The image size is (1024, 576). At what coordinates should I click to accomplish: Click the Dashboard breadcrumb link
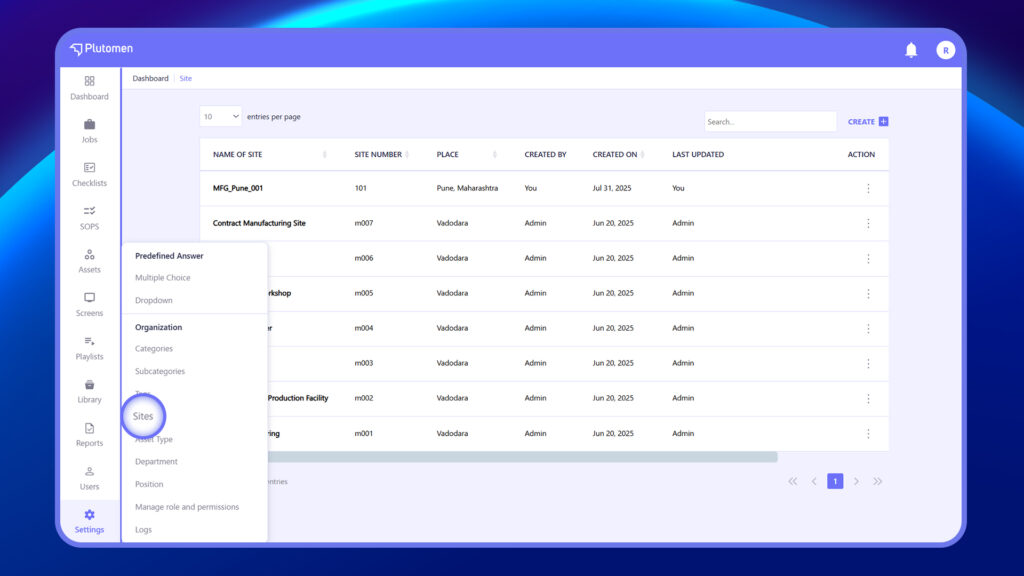150,78
